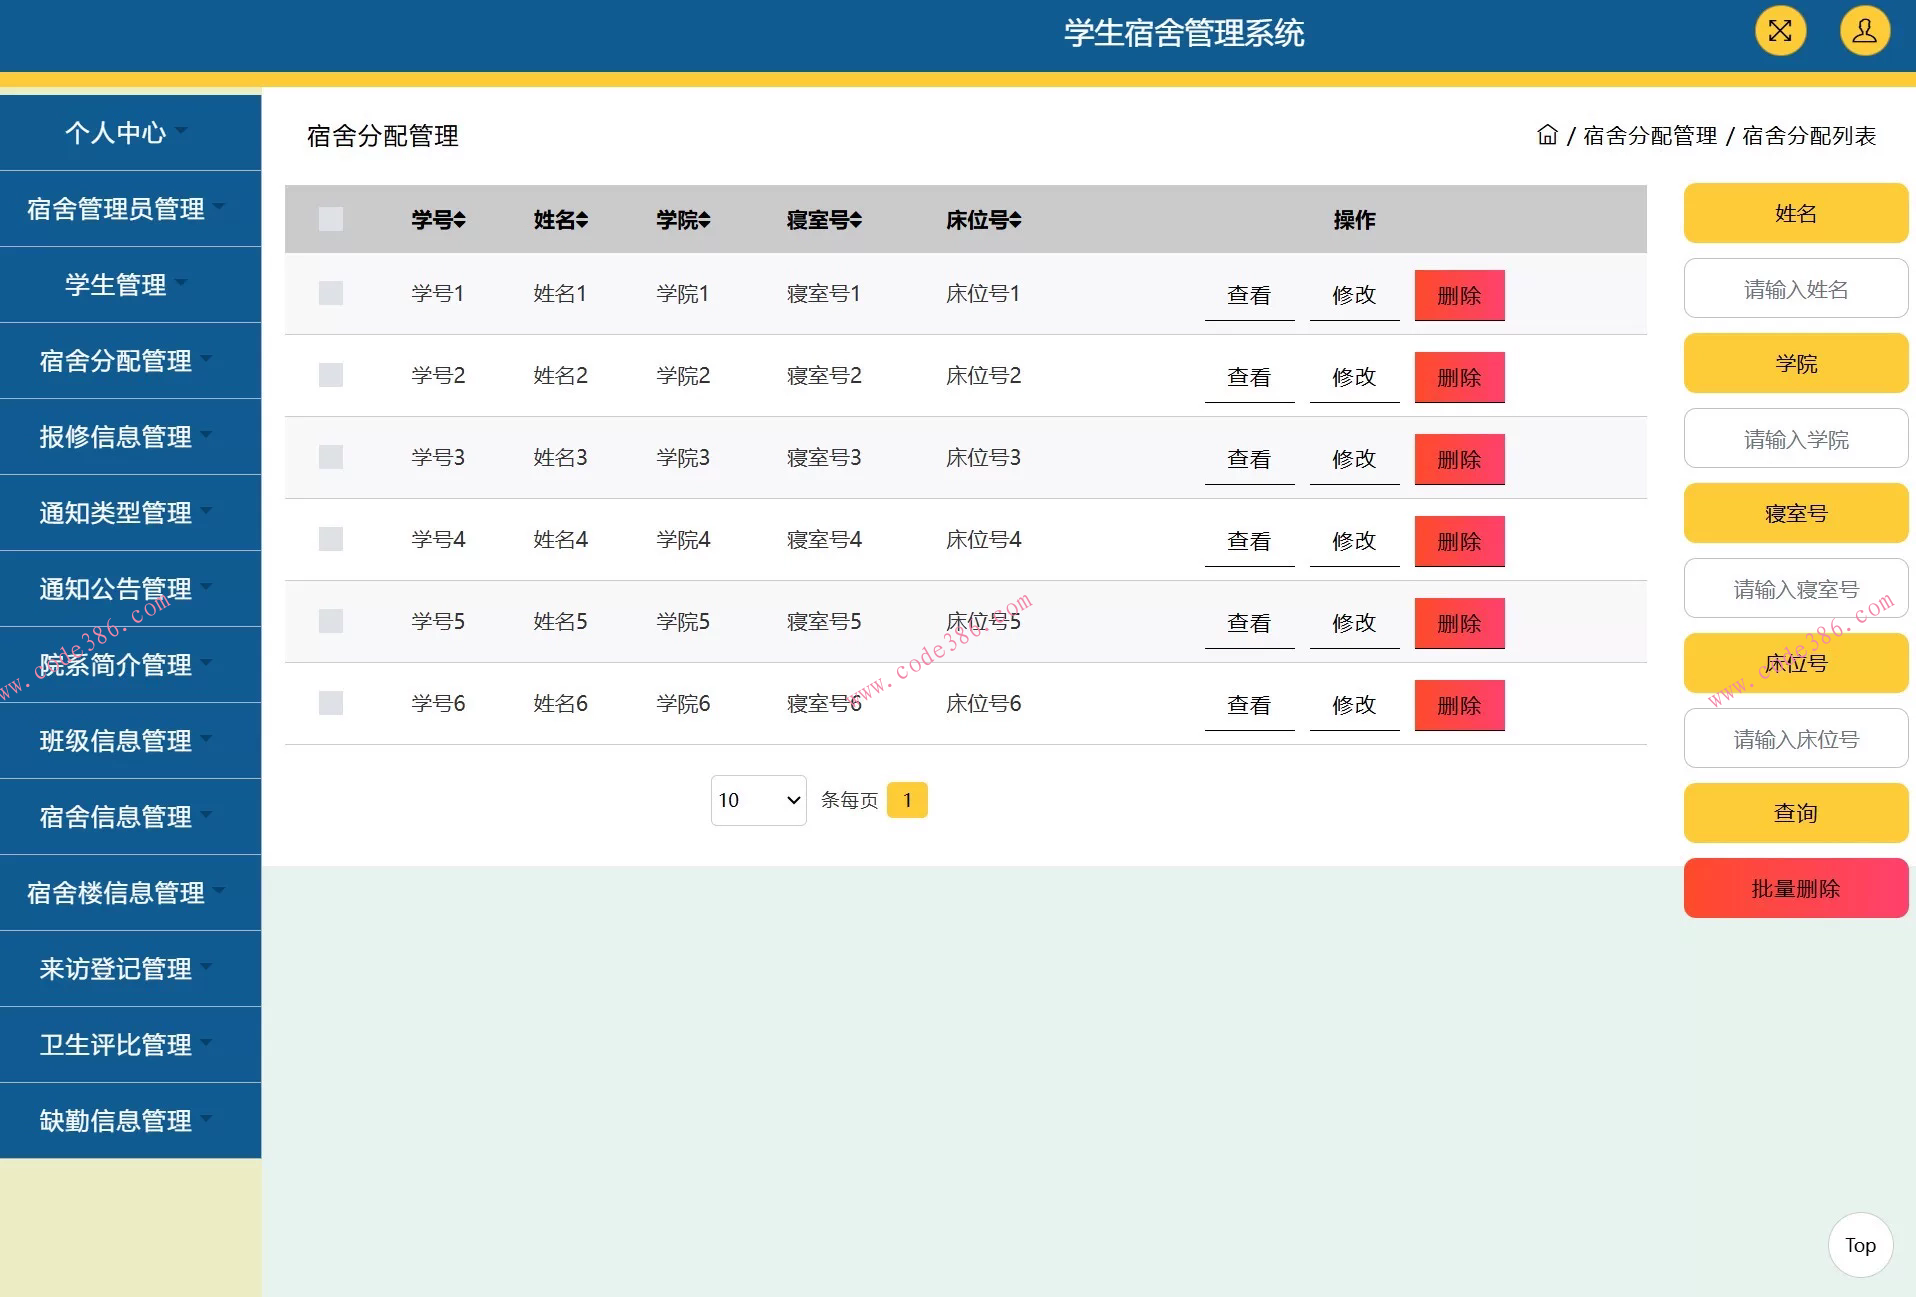Open 缺勤信息管理 from the sidebar
The width and height of the screenshot is (1916, 1297).
(x=115, y=1121)
